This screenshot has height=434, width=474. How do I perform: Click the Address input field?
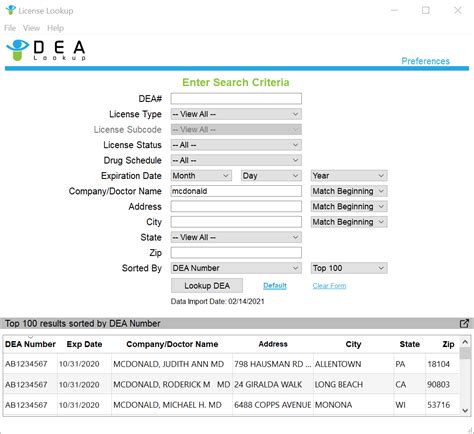(236, 206)
